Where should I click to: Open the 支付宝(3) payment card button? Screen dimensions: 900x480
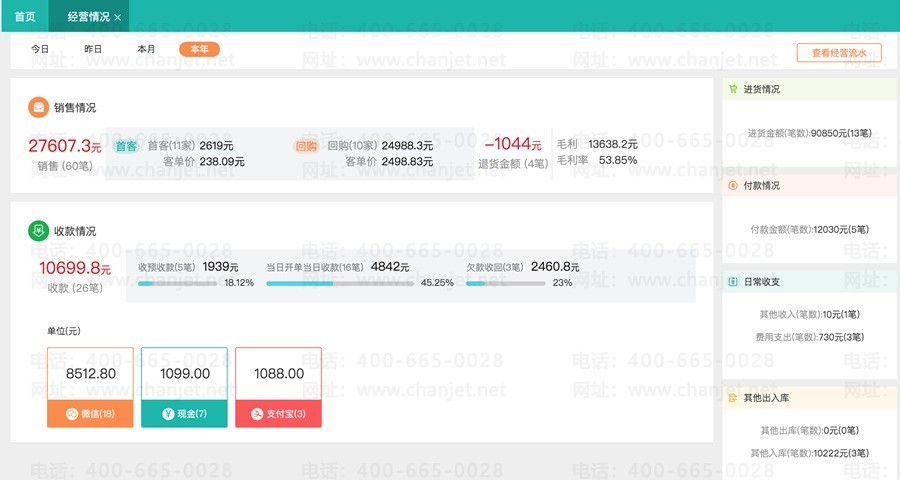click(x=278, y=413)
